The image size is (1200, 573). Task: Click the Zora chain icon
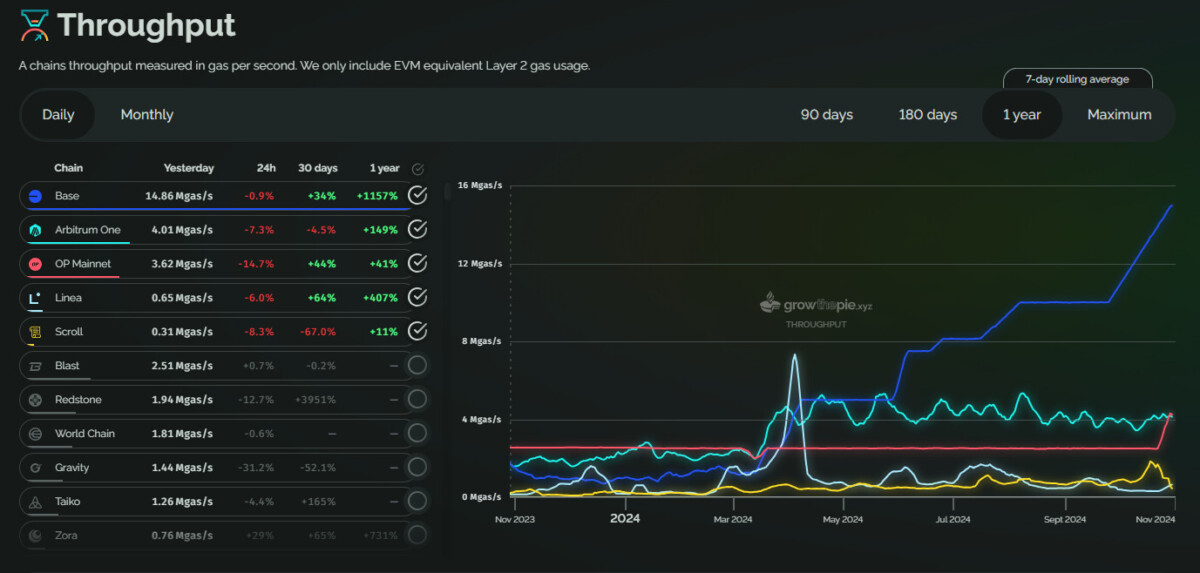pyautogui.click(x=35, y=536)
